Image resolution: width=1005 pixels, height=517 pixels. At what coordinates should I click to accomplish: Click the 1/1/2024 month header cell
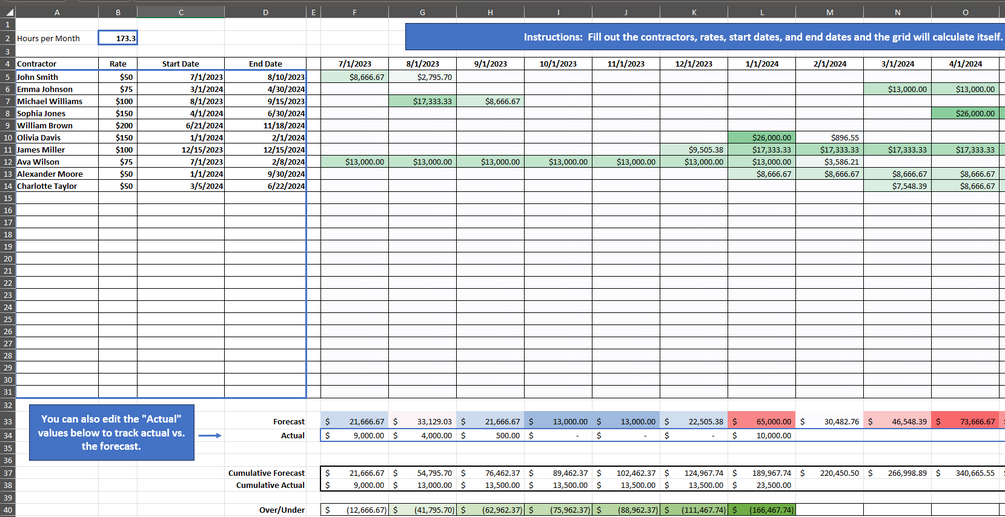[761, 64]
